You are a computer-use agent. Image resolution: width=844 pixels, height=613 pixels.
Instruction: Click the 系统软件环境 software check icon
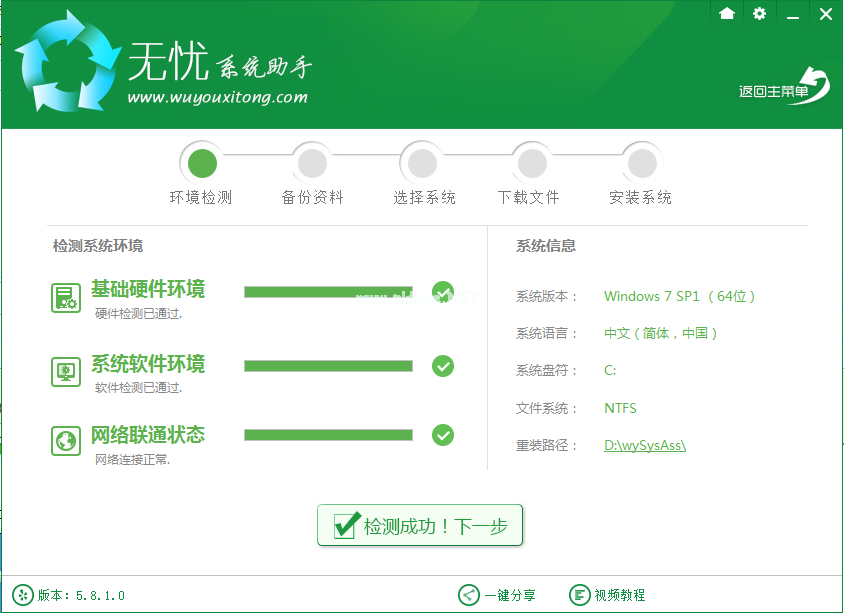65,371
